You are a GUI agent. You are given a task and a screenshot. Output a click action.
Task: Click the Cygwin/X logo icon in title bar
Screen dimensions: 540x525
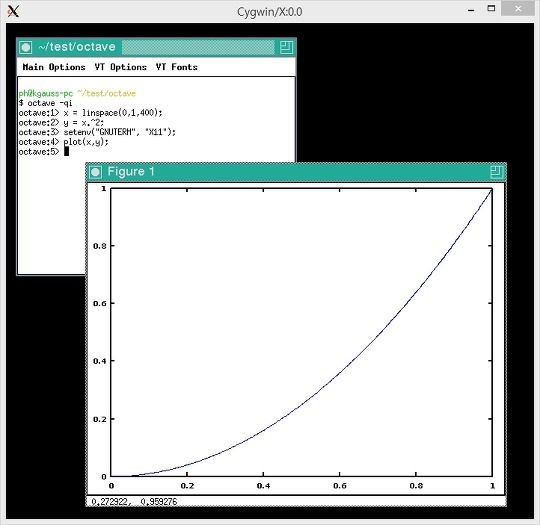(x=13, y=11)
